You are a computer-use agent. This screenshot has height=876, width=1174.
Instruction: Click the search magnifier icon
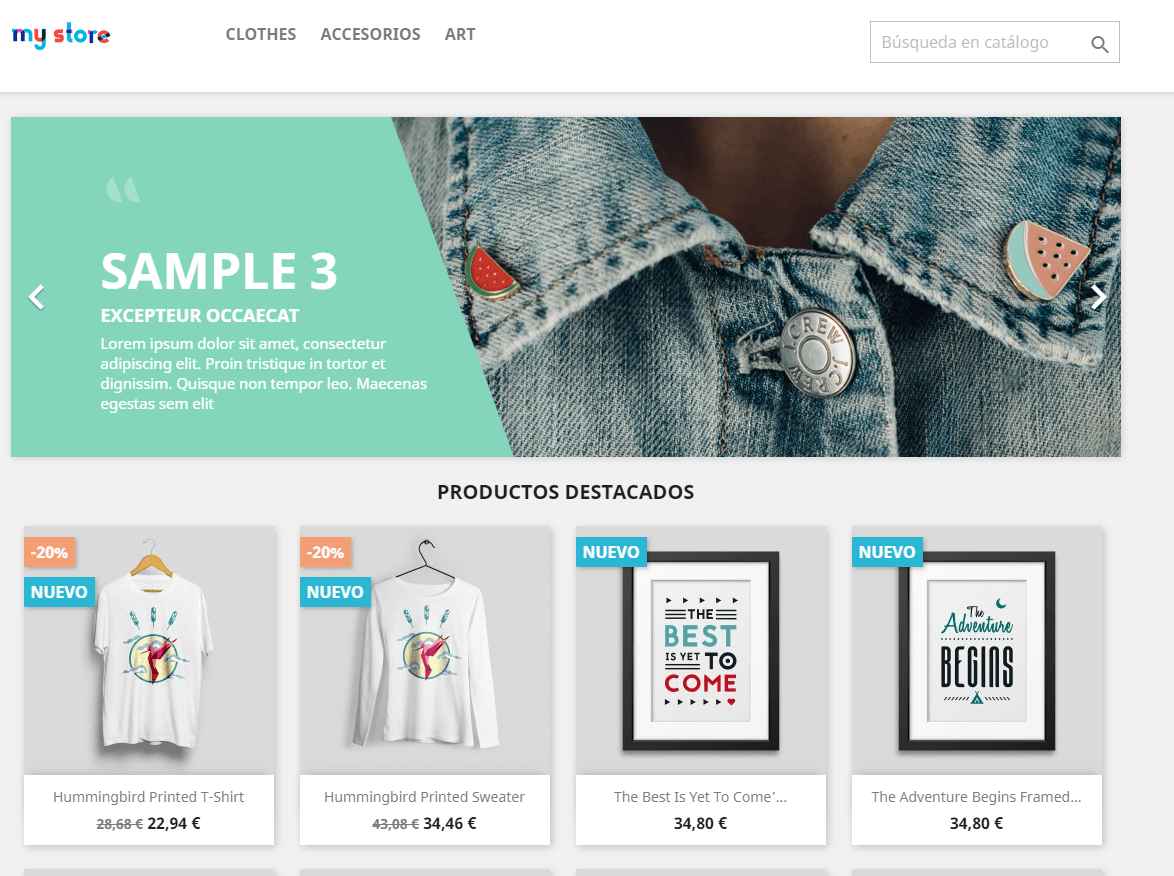(x=1099, y=44)
